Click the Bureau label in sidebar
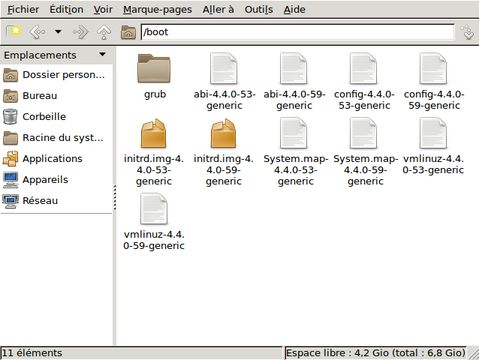The image size is (479, 360). click(40, 96)
